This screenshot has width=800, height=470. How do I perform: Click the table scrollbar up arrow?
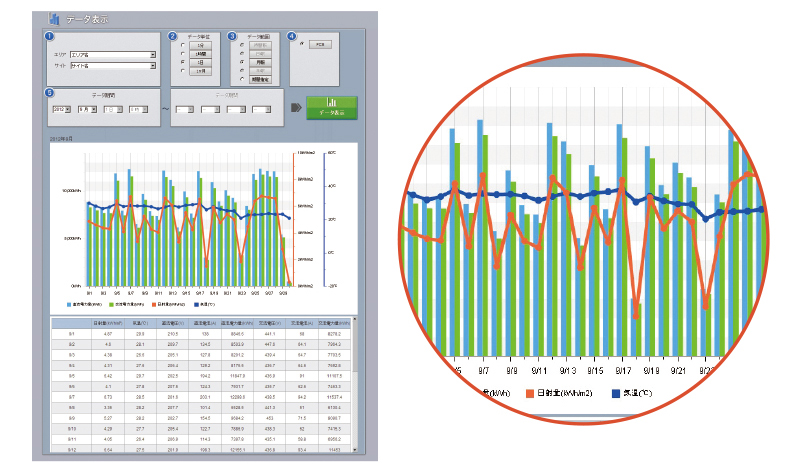(x=355, y=319)
